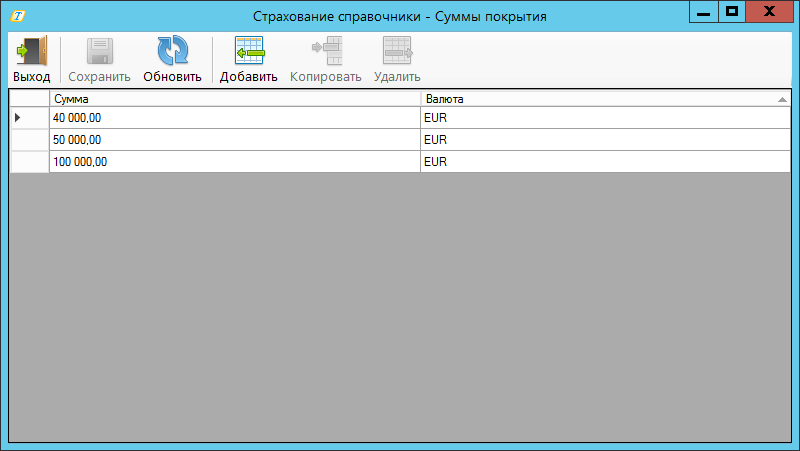Click the Выход (Exit) door icon
Viewport: 800px width, 451px height.
[x=31, y=52]
